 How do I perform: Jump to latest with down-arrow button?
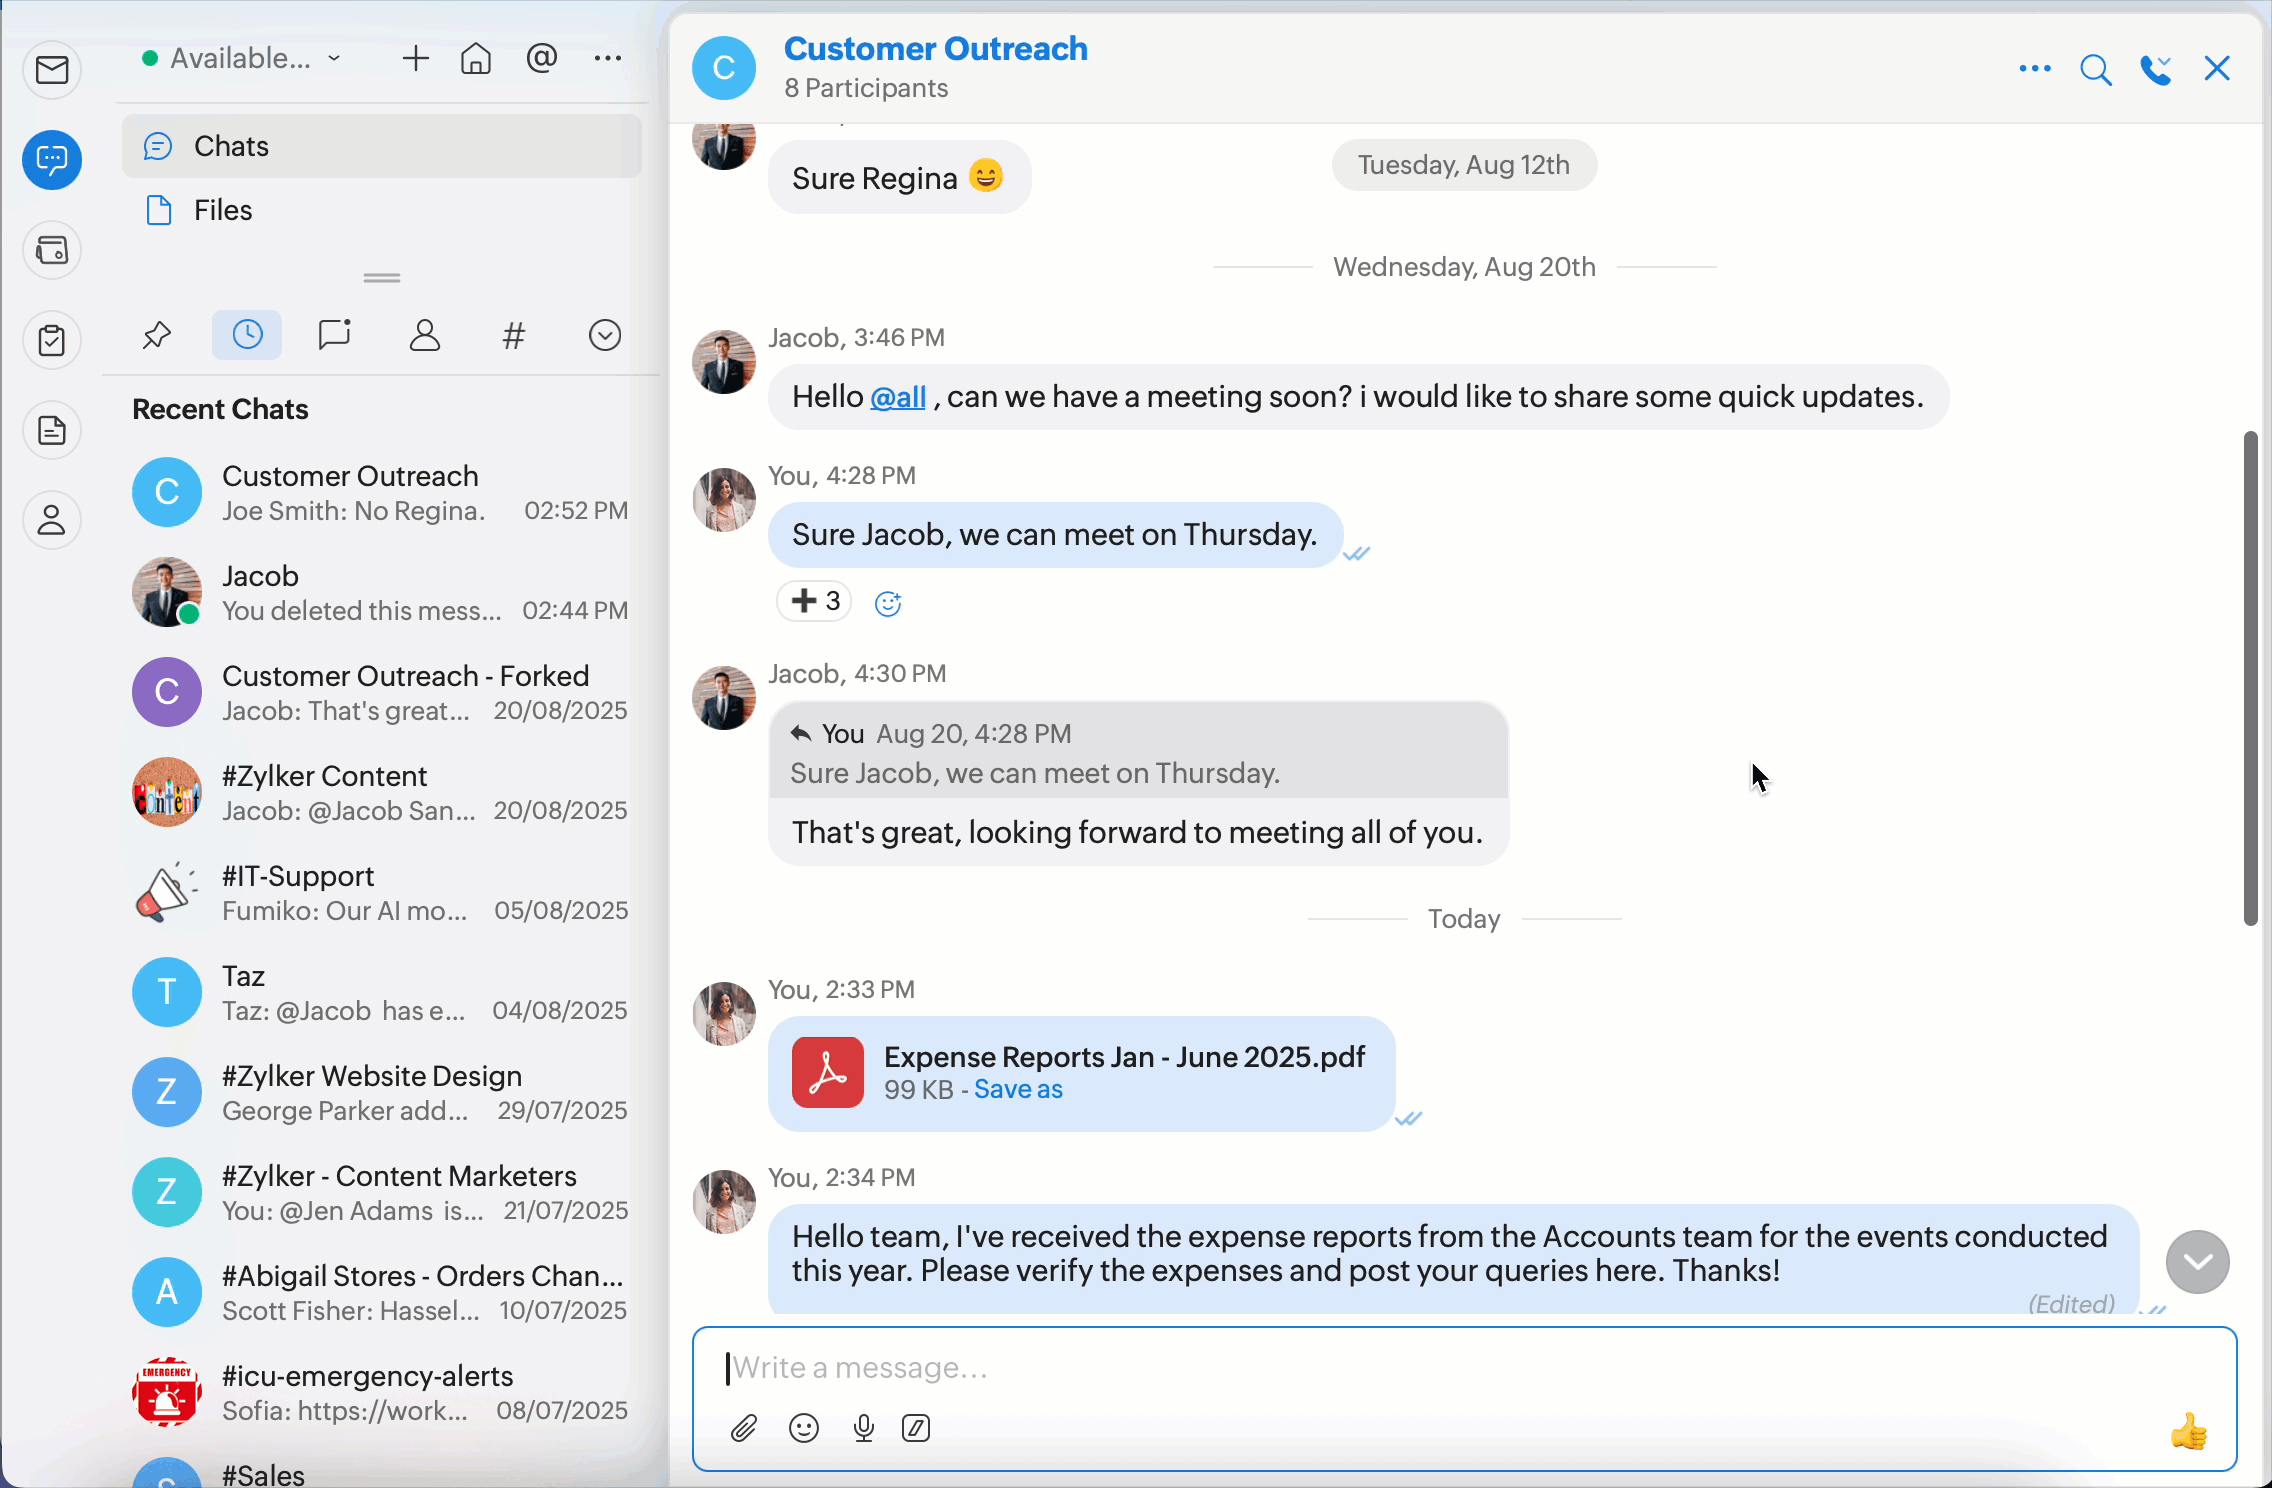pyautogui.click(x=2197, y=1262)
